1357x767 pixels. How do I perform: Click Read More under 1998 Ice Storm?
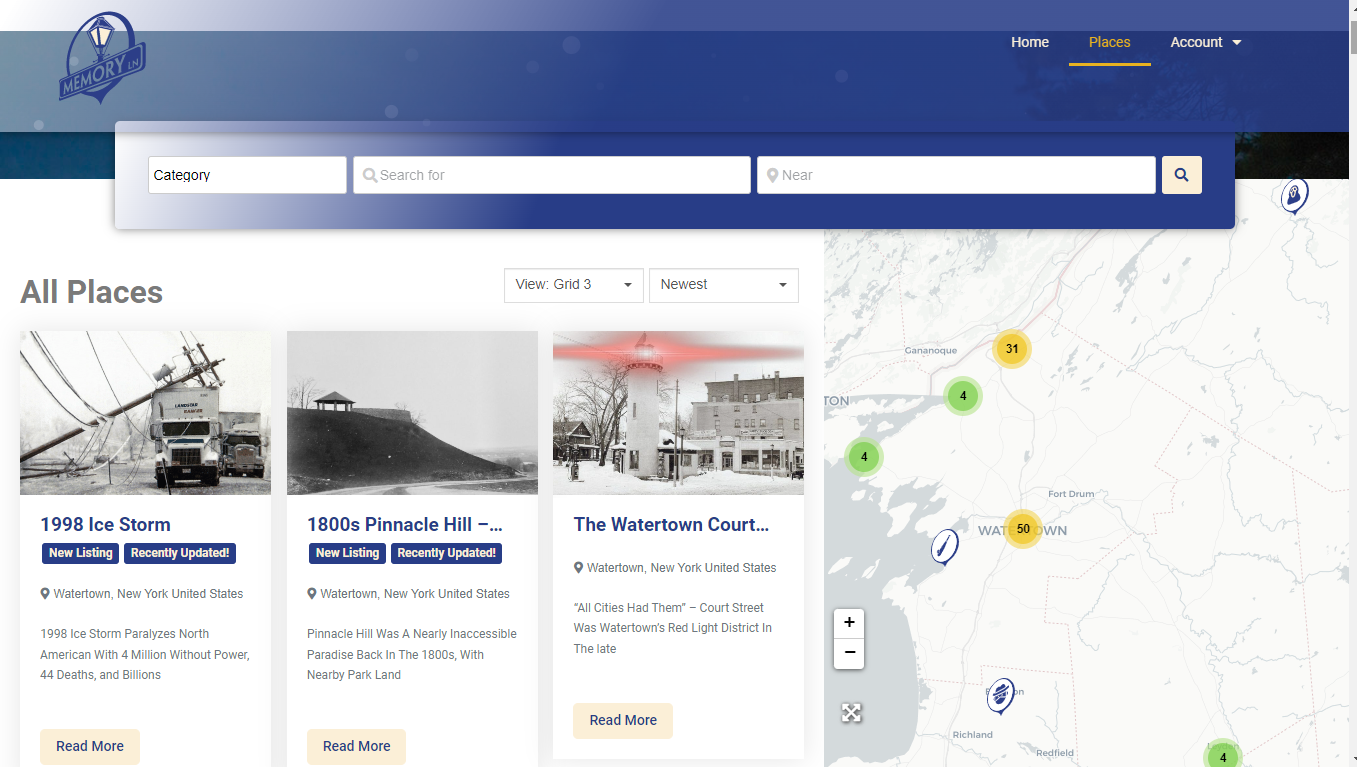pyautogui.click(x=90, y=746)
